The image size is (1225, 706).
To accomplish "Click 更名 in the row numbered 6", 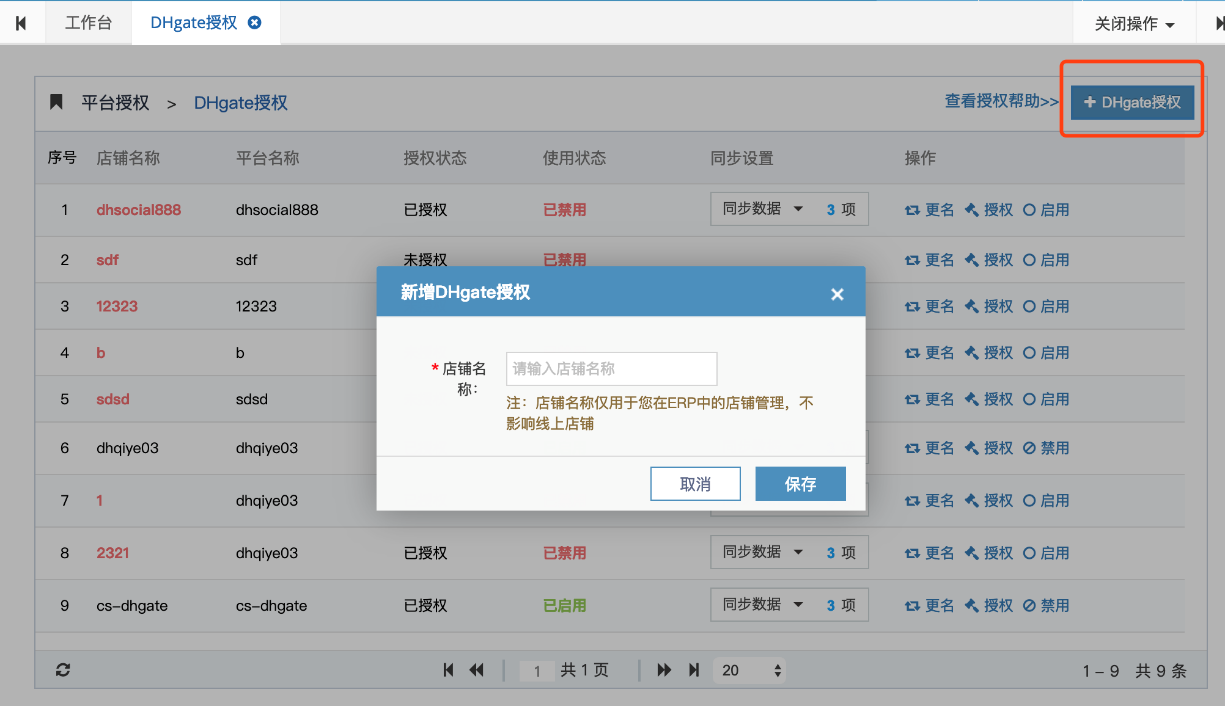I will tap(929, 448).
